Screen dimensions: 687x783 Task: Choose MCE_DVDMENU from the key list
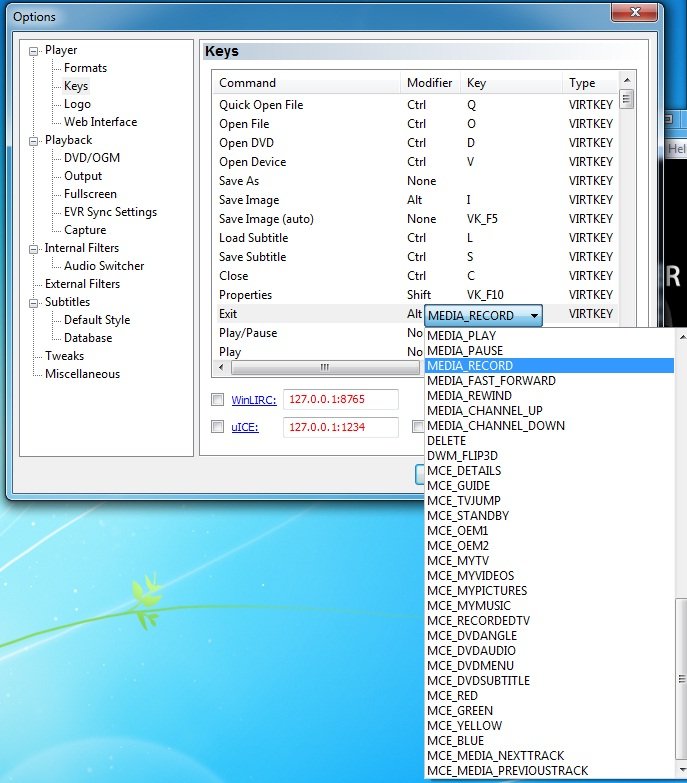(x=549, y=665)
